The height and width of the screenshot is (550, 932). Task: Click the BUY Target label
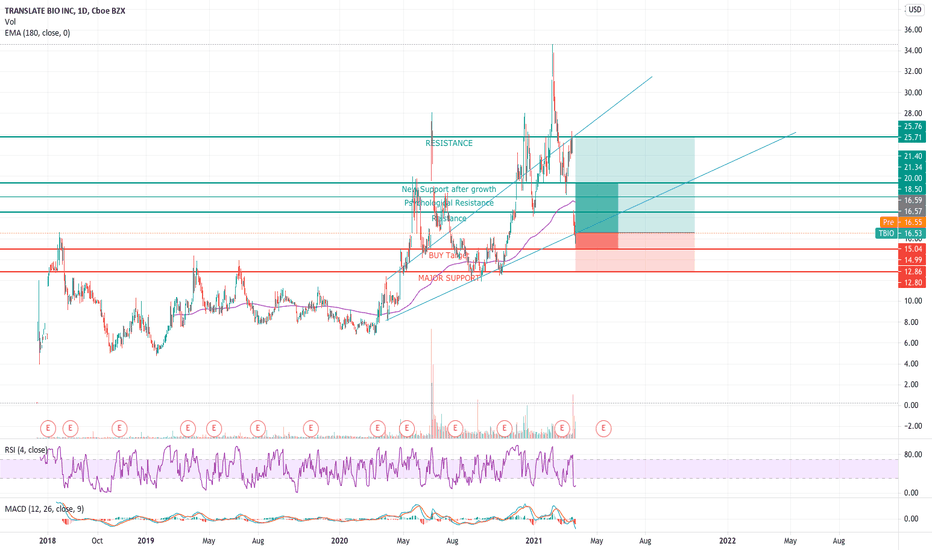pyautogui.click(x=449, y=255)
